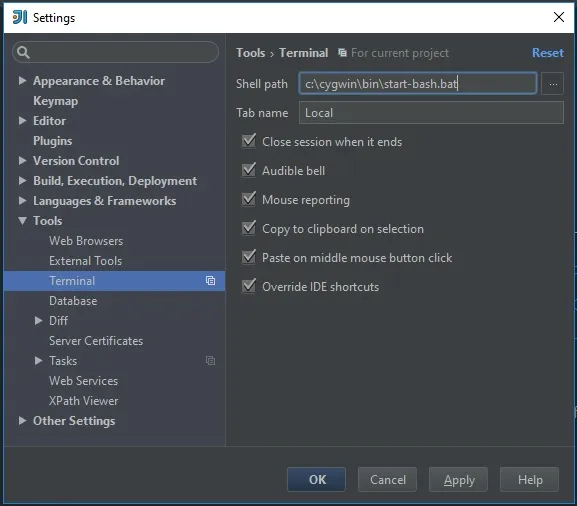Click the Reset link
This screenshot has width=577, height=506.
[x=548, y=53]
